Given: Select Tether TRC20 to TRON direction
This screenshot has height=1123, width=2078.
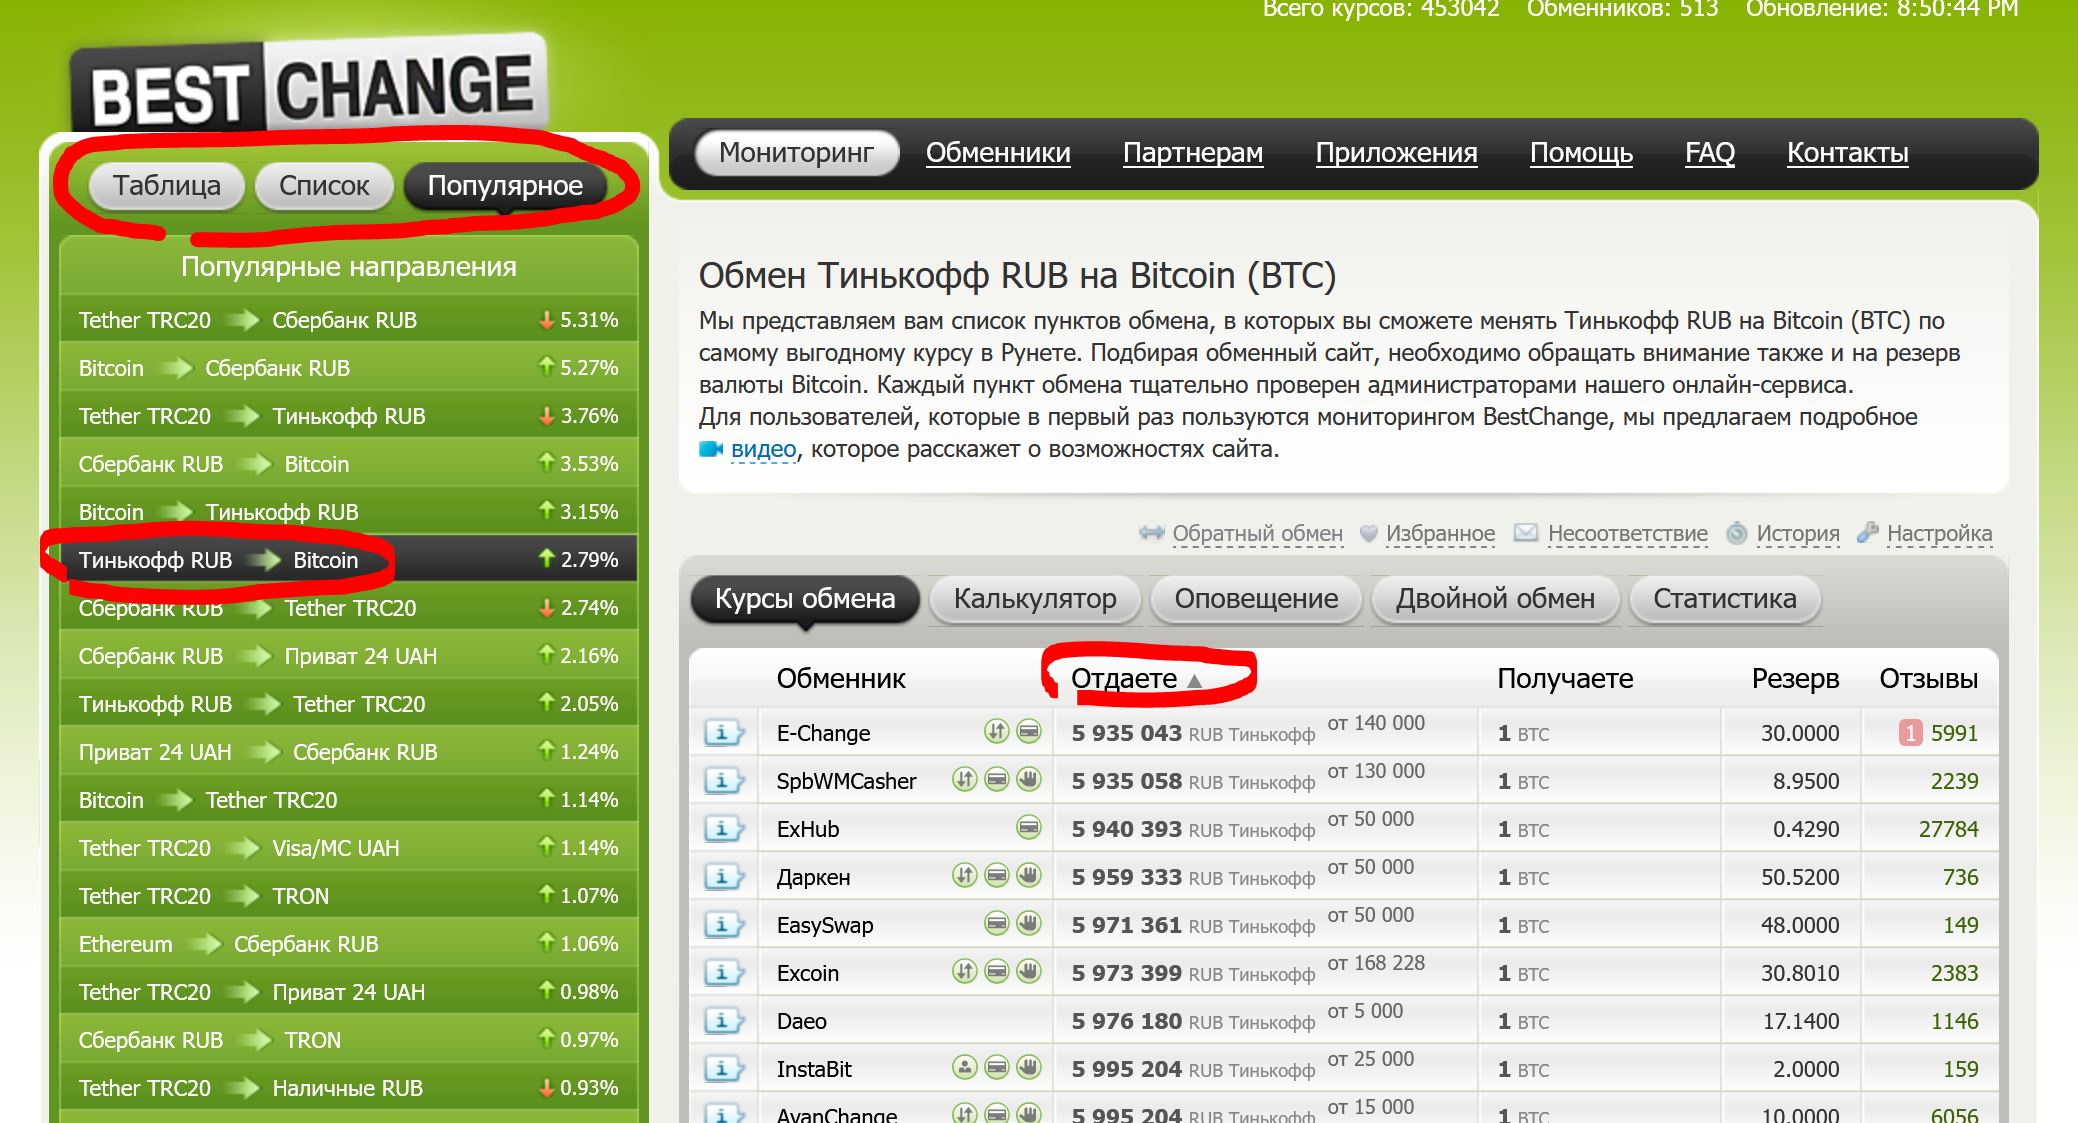Looking at the screenshot, I should pyautogui.click(x=349, y=896).
